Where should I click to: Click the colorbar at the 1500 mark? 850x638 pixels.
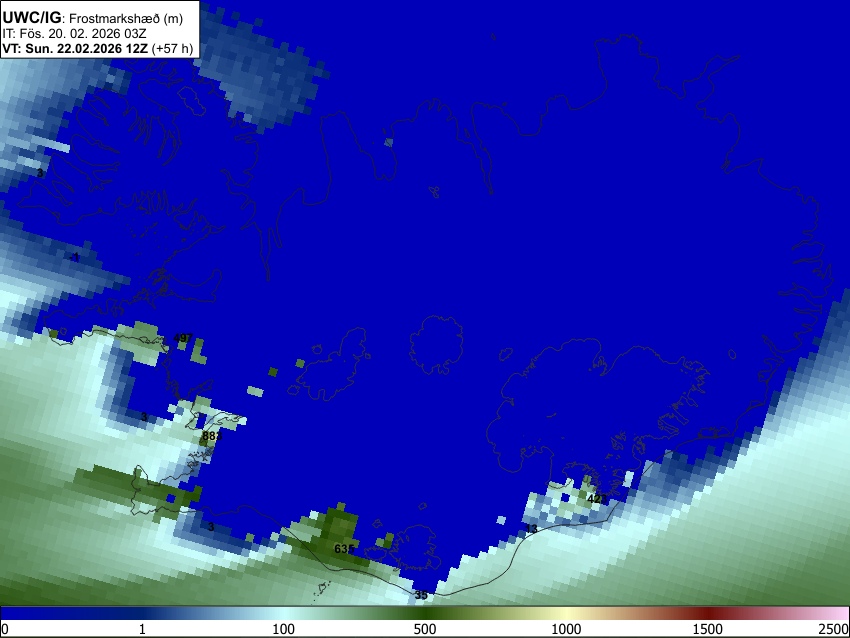(x=708, y=614)
